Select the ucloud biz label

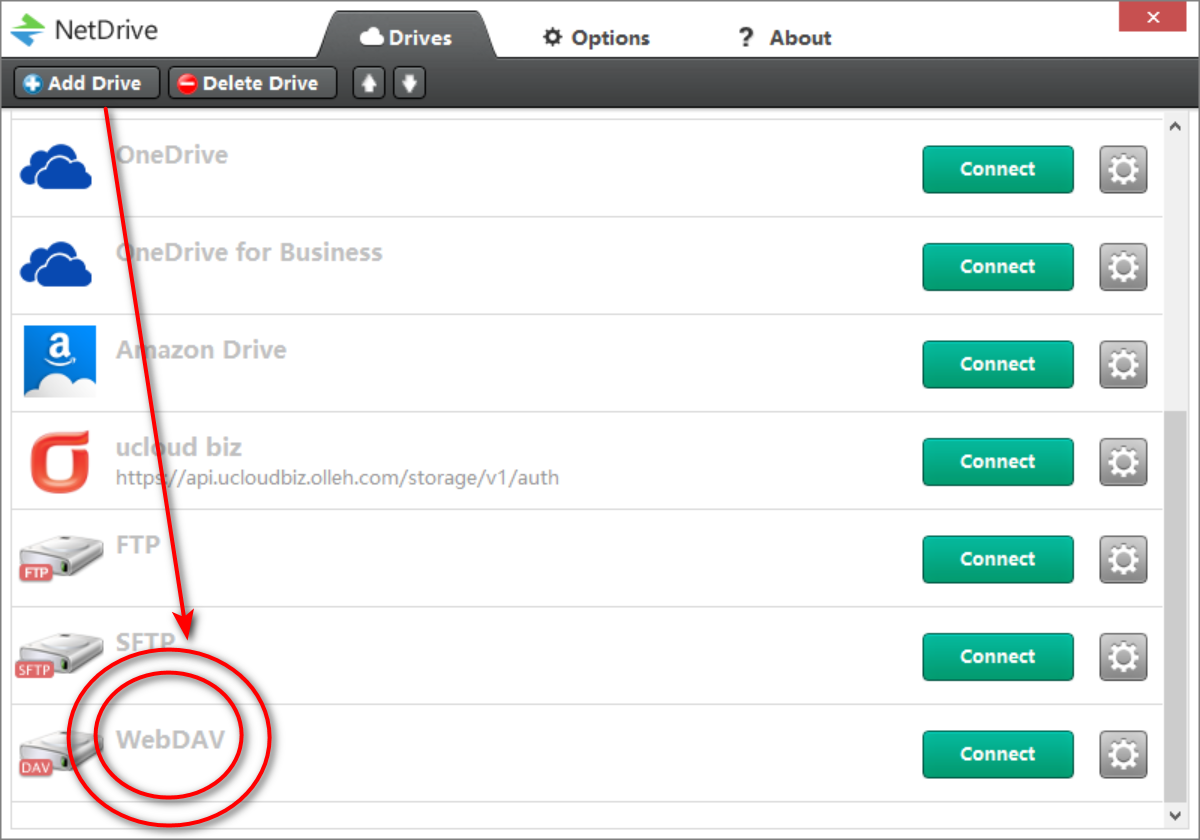pos(179,447)
